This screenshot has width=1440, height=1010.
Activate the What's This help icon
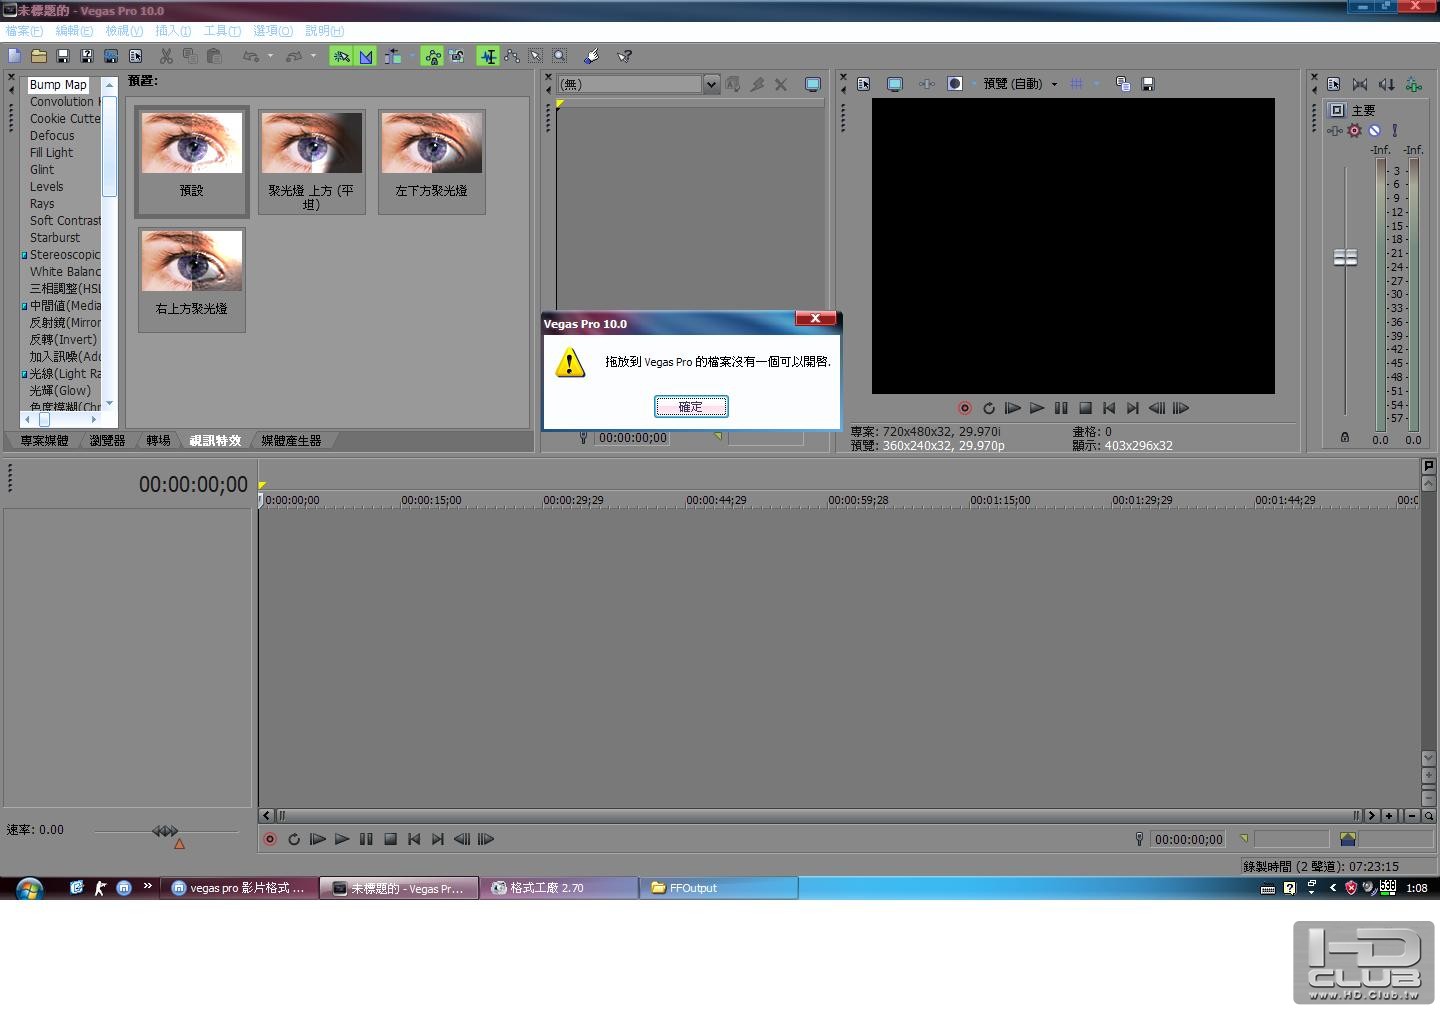pos(624,56)
